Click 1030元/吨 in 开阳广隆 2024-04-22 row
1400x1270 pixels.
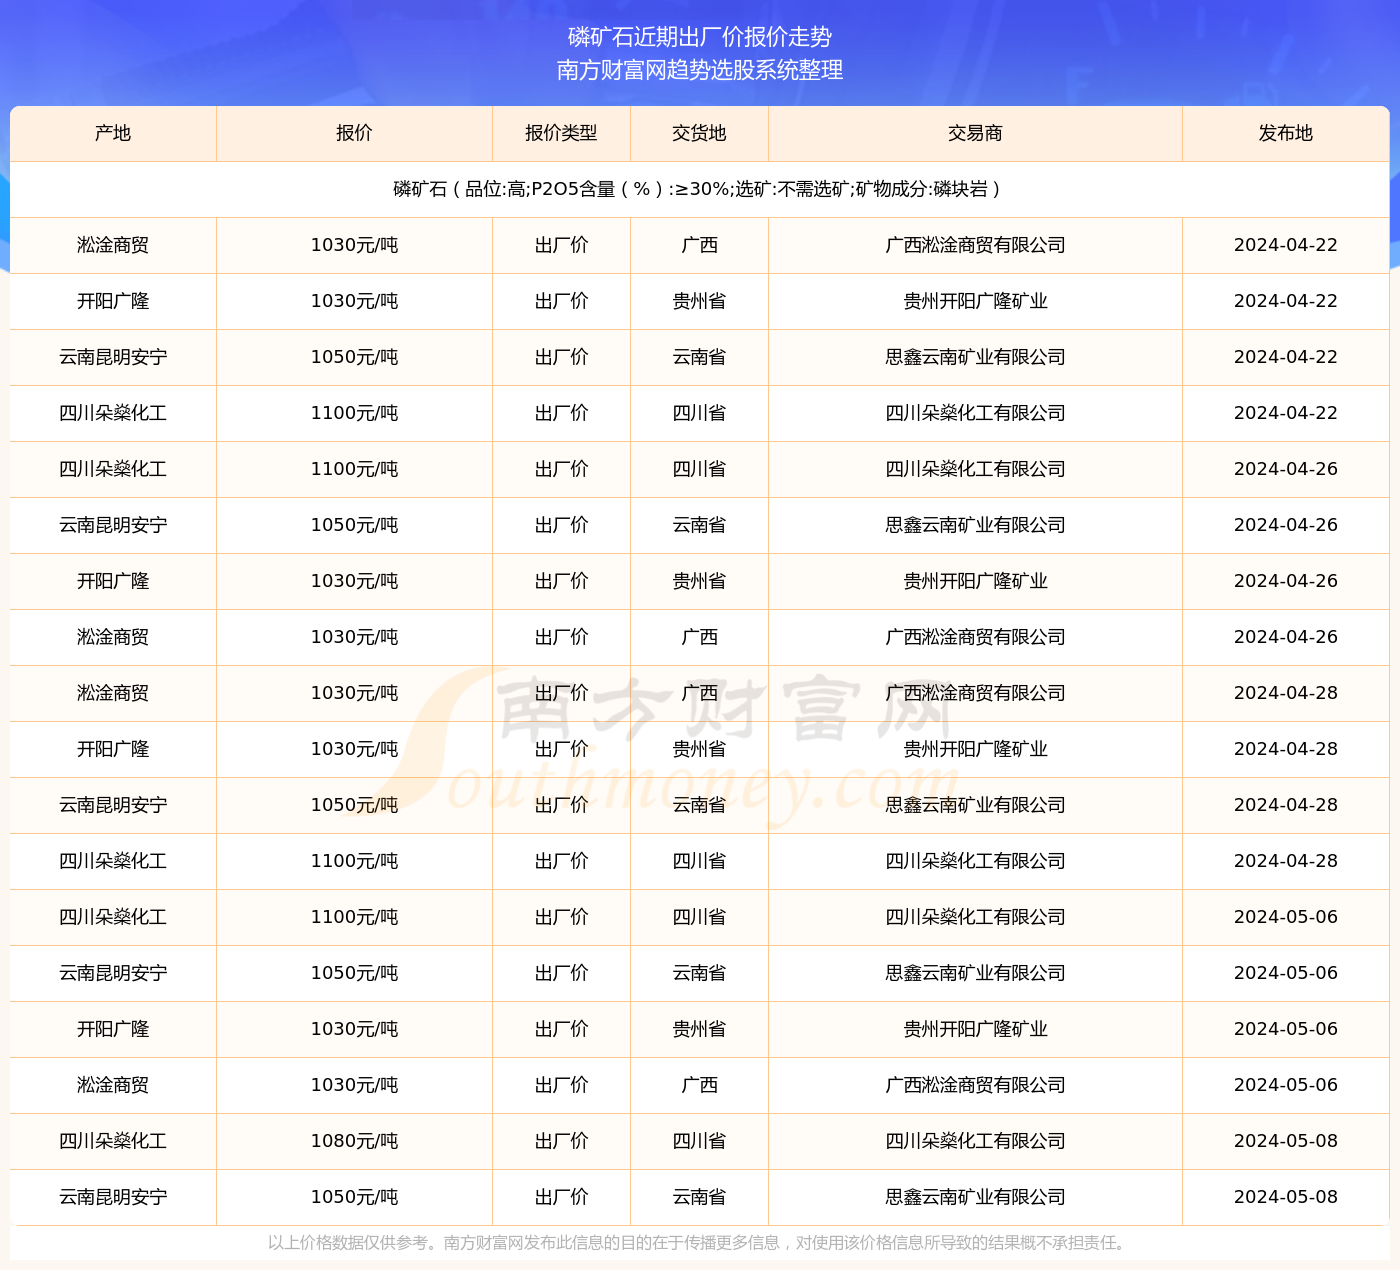(x=354, y=301)
